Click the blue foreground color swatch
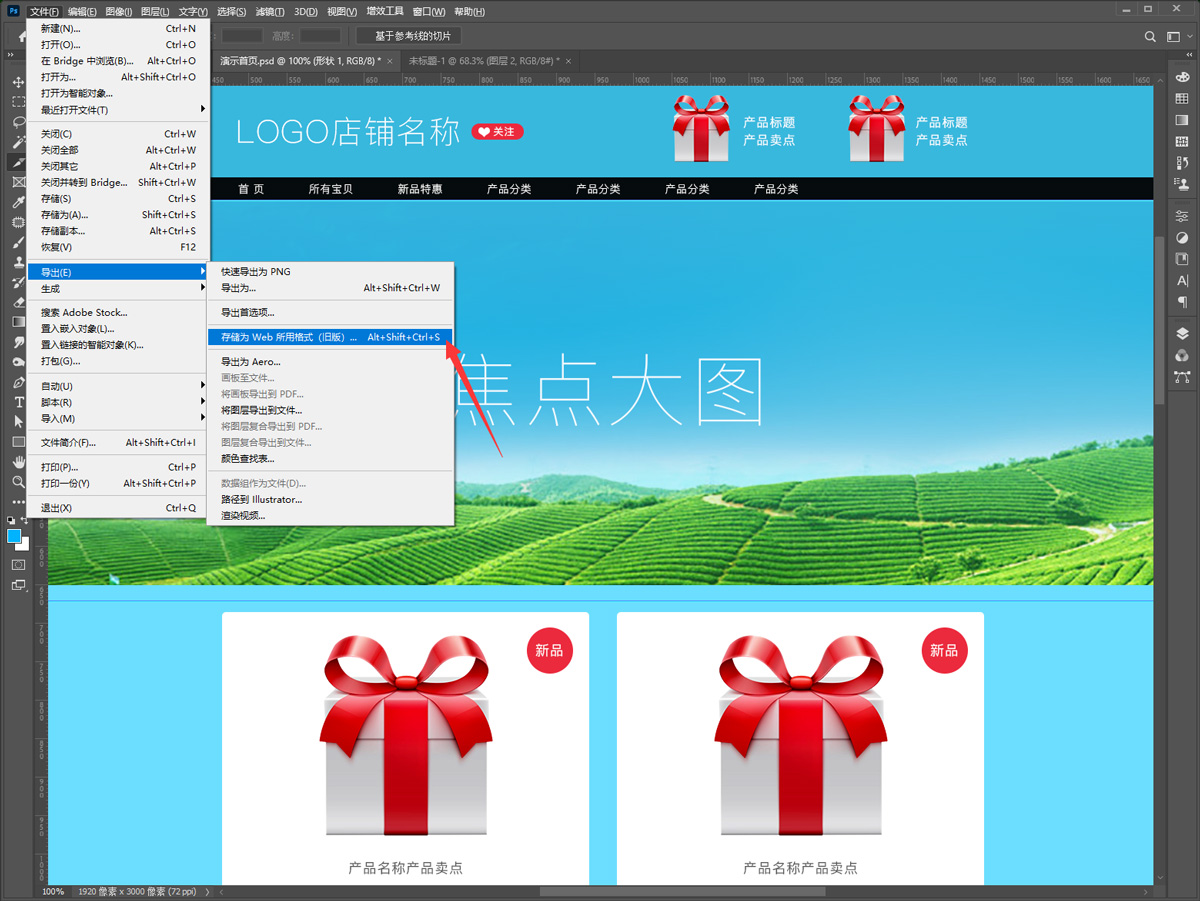 (x=14, y=537)
